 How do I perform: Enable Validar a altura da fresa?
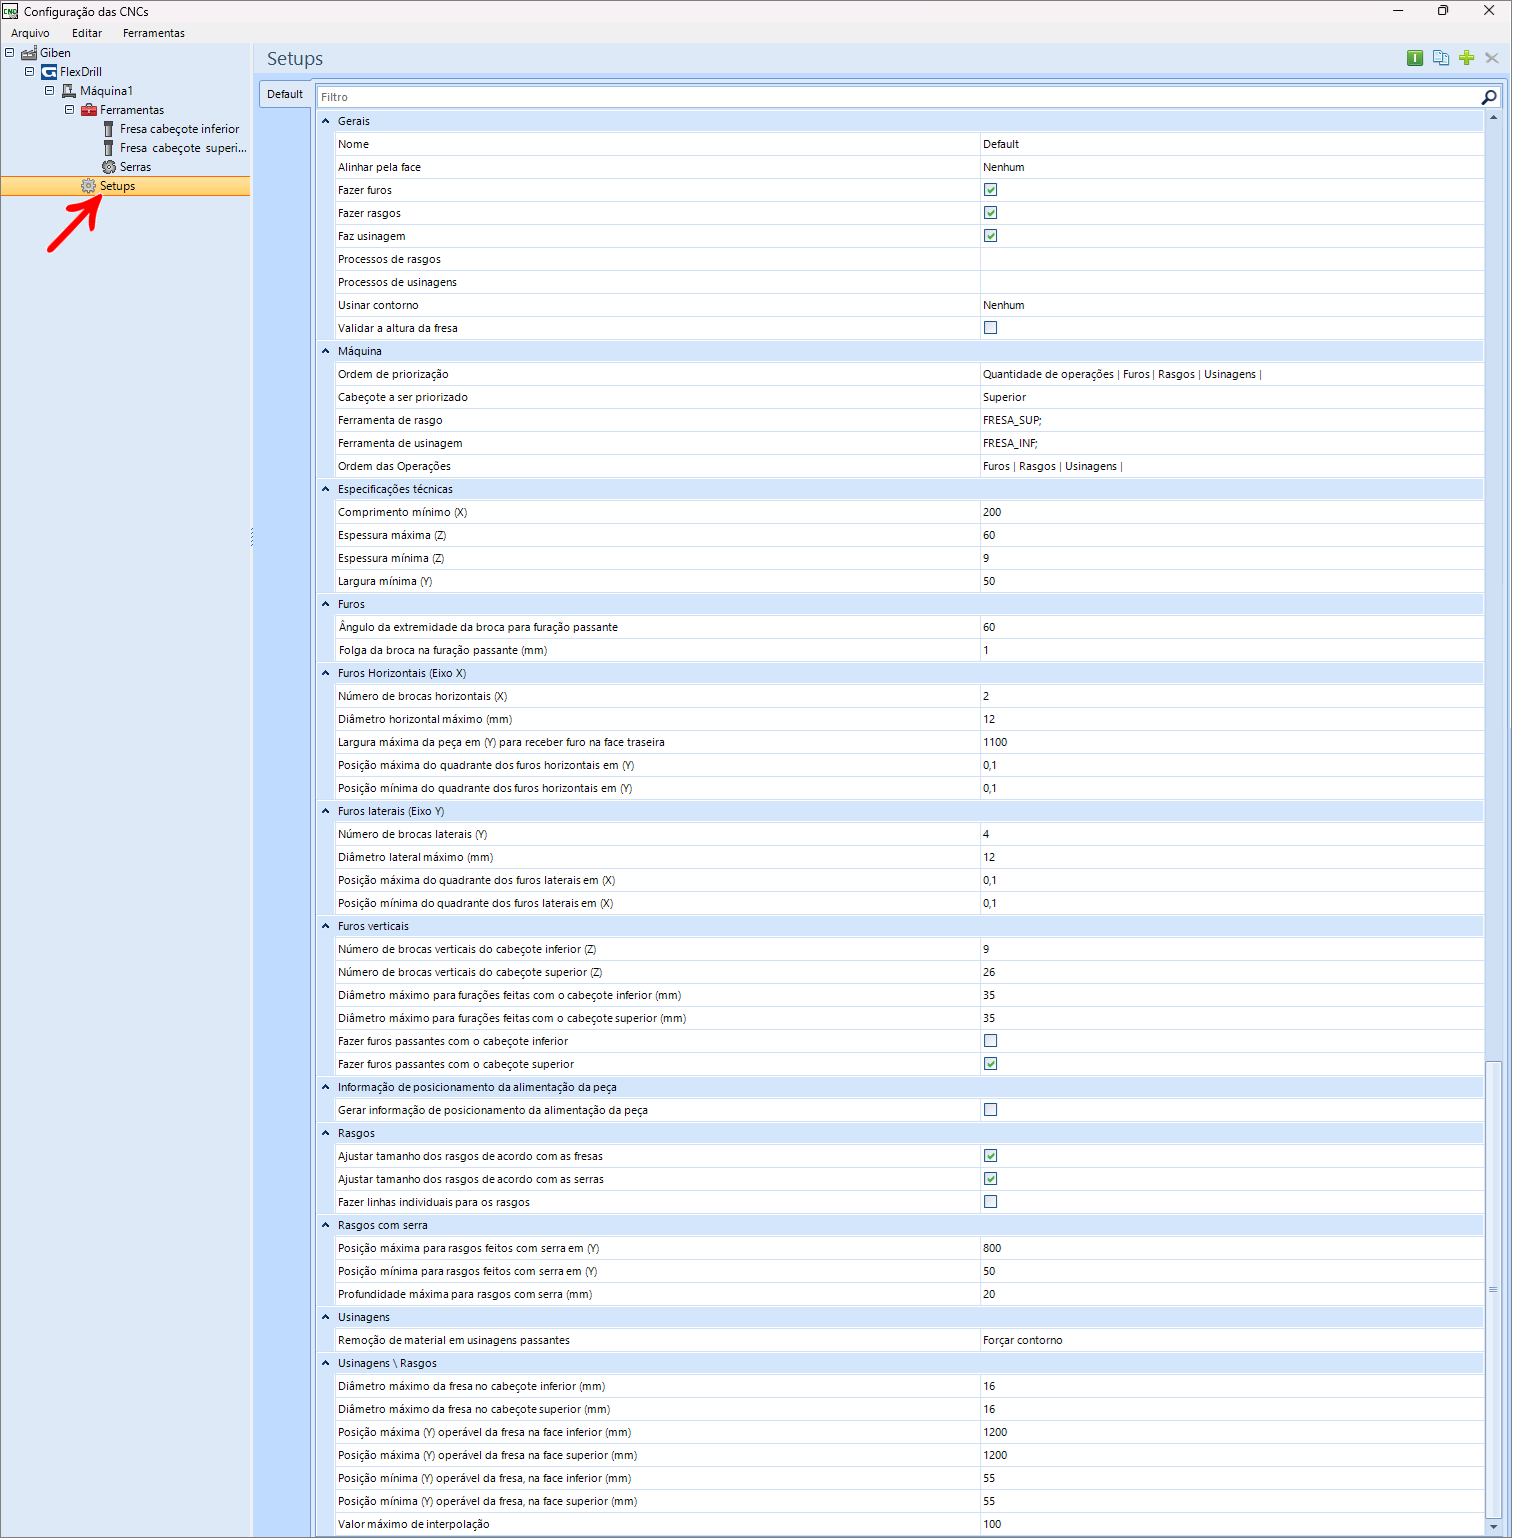[990, 328]
